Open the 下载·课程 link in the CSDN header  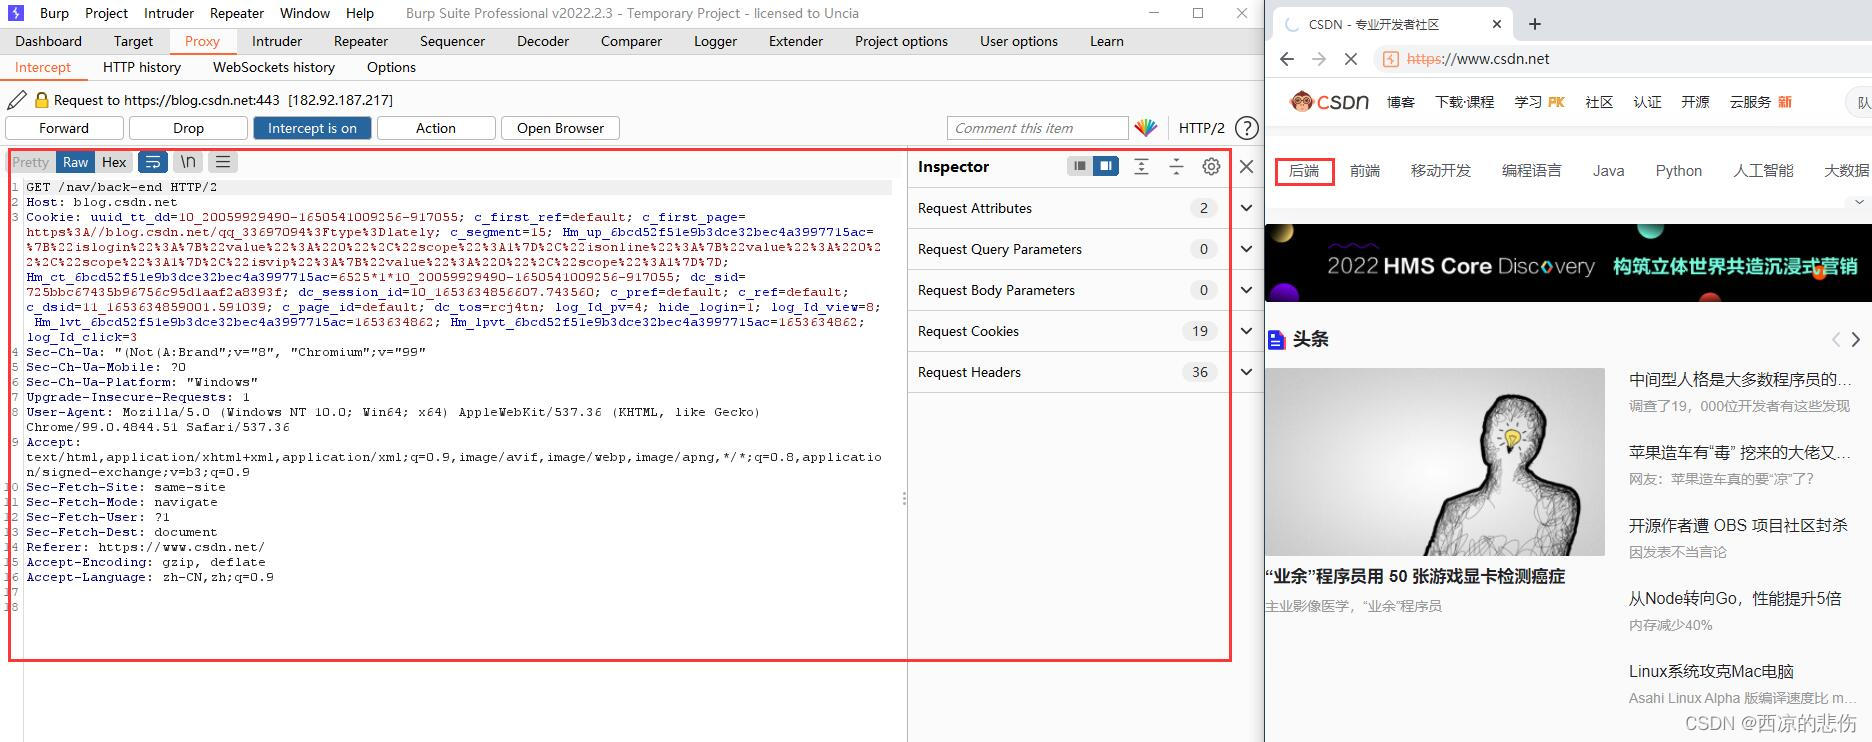pyautogui.click(x=1464, y=102)
